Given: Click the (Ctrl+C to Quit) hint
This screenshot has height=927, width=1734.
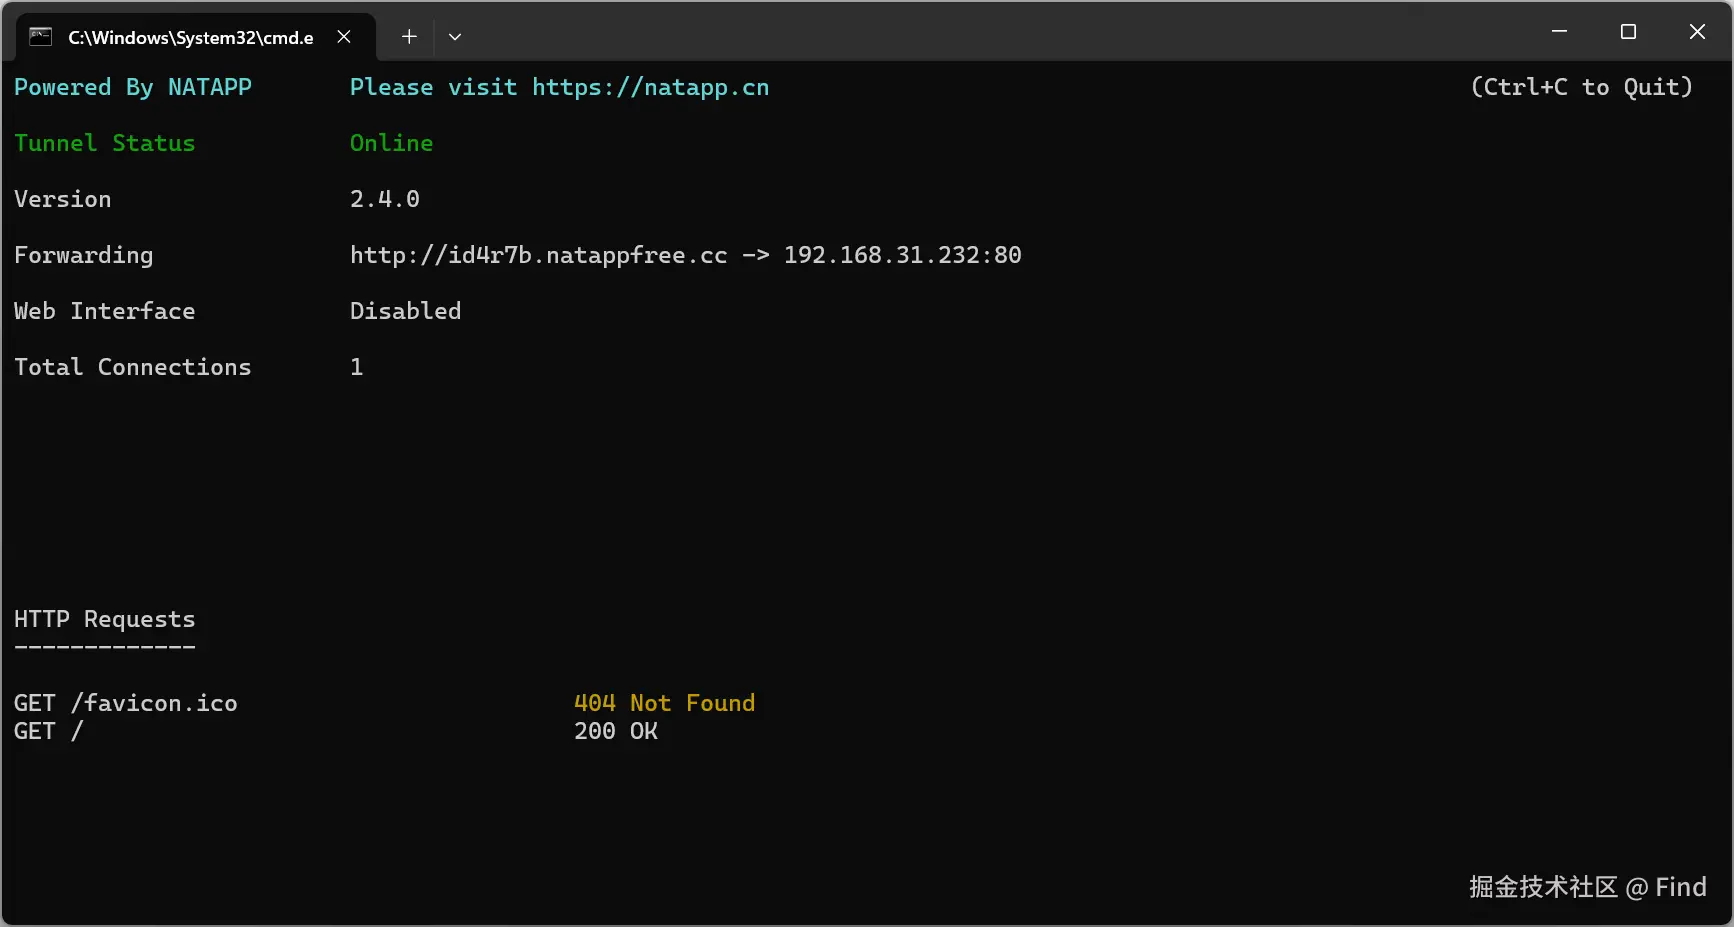Looking at the screenshot, I should [1581, 88].
